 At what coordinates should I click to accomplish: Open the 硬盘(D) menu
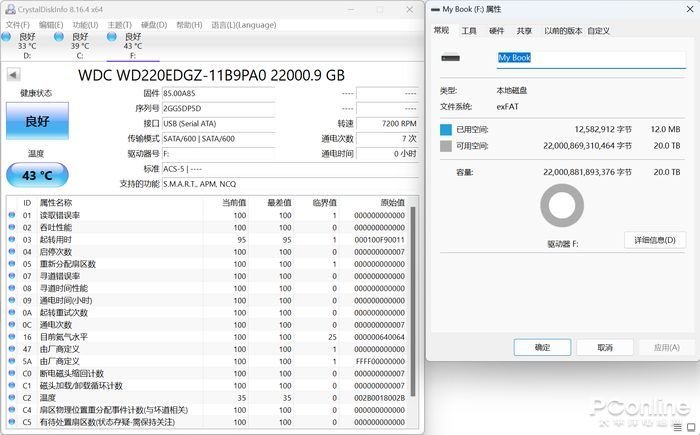point(154,25)
